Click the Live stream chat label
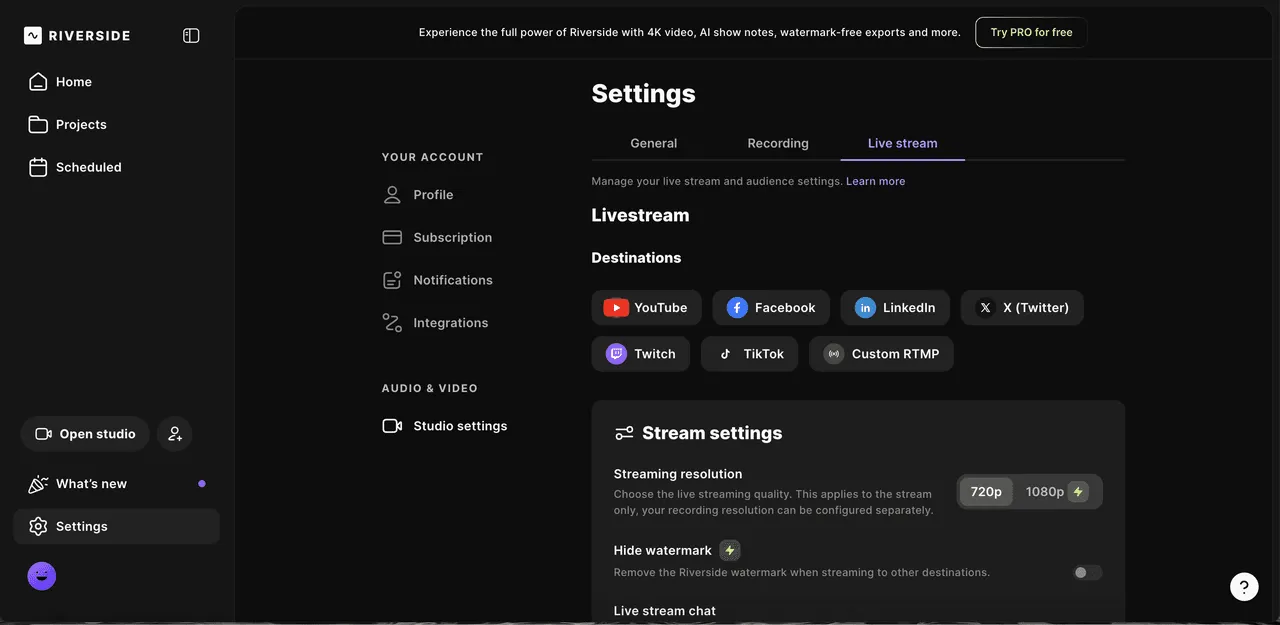The width and height of the screenshot is (1280, 625). pos(665,611)
